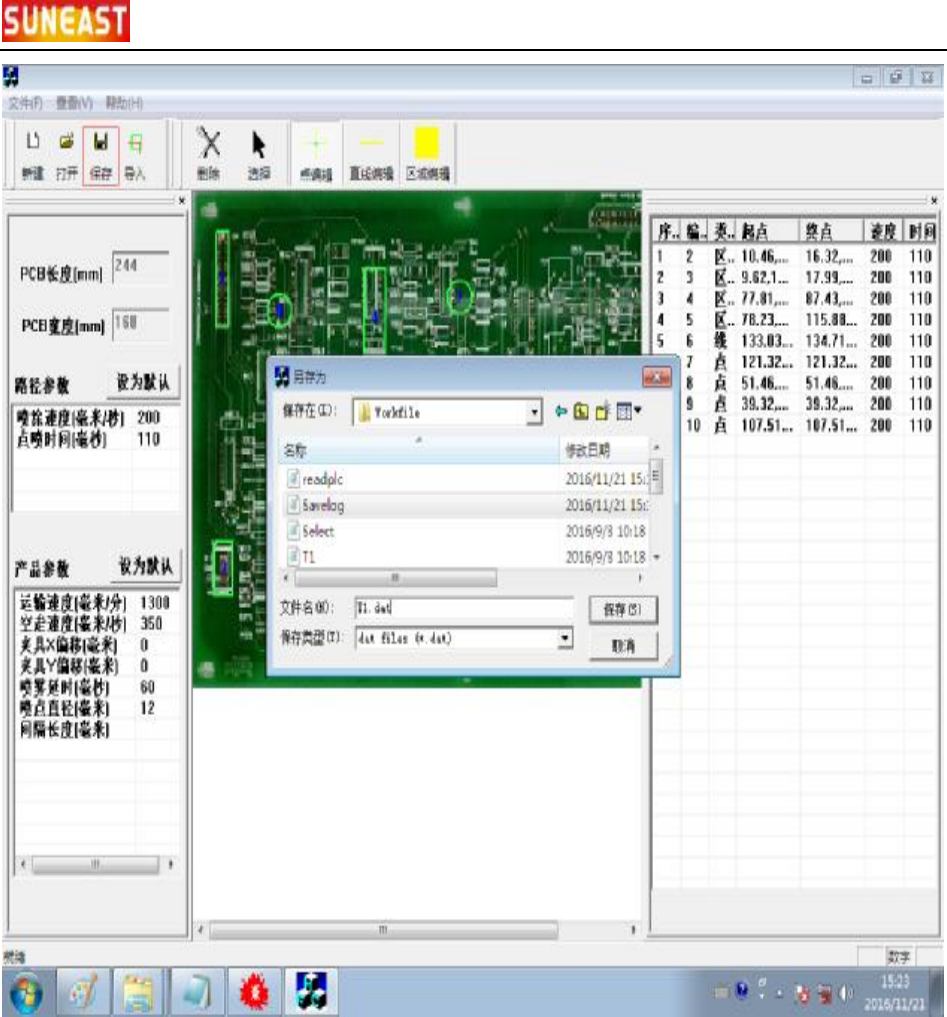Click the green circle marker on PCB right
The image size is (947, 1017).
click(460, 296)
